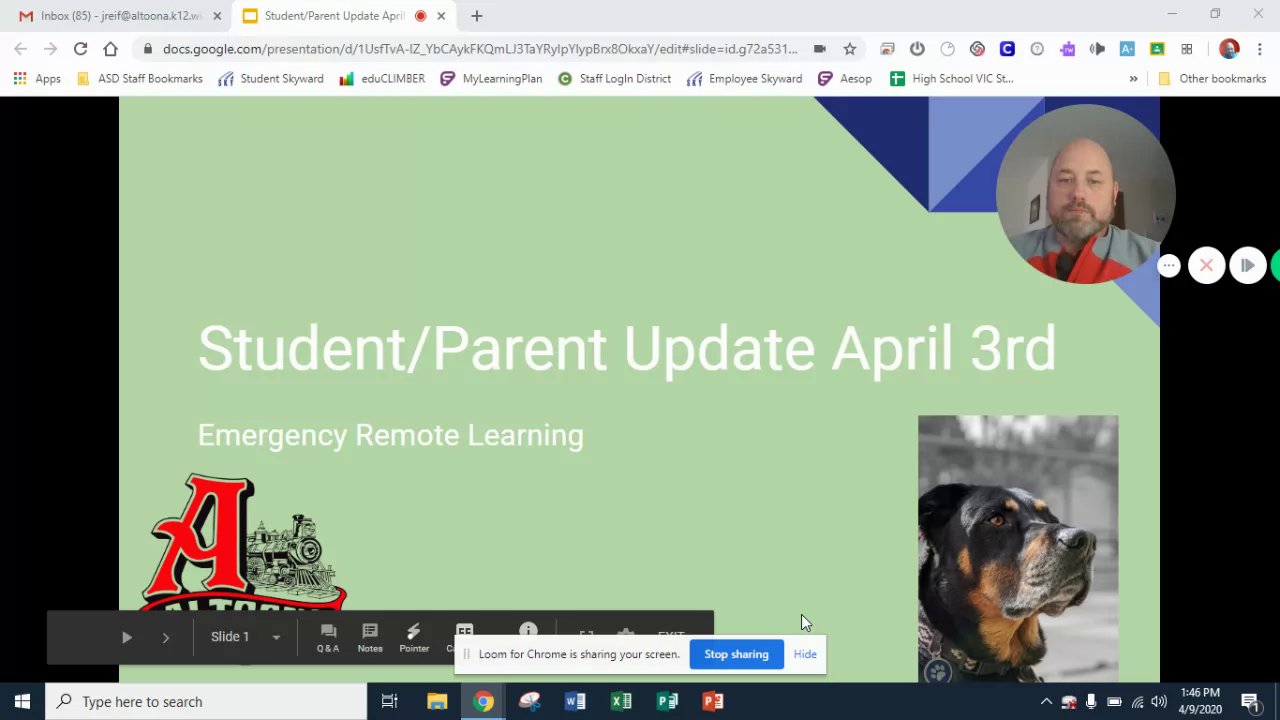Open Staff LogIn District bookmark
1280x720 pixels.
(x=614, y=78)
